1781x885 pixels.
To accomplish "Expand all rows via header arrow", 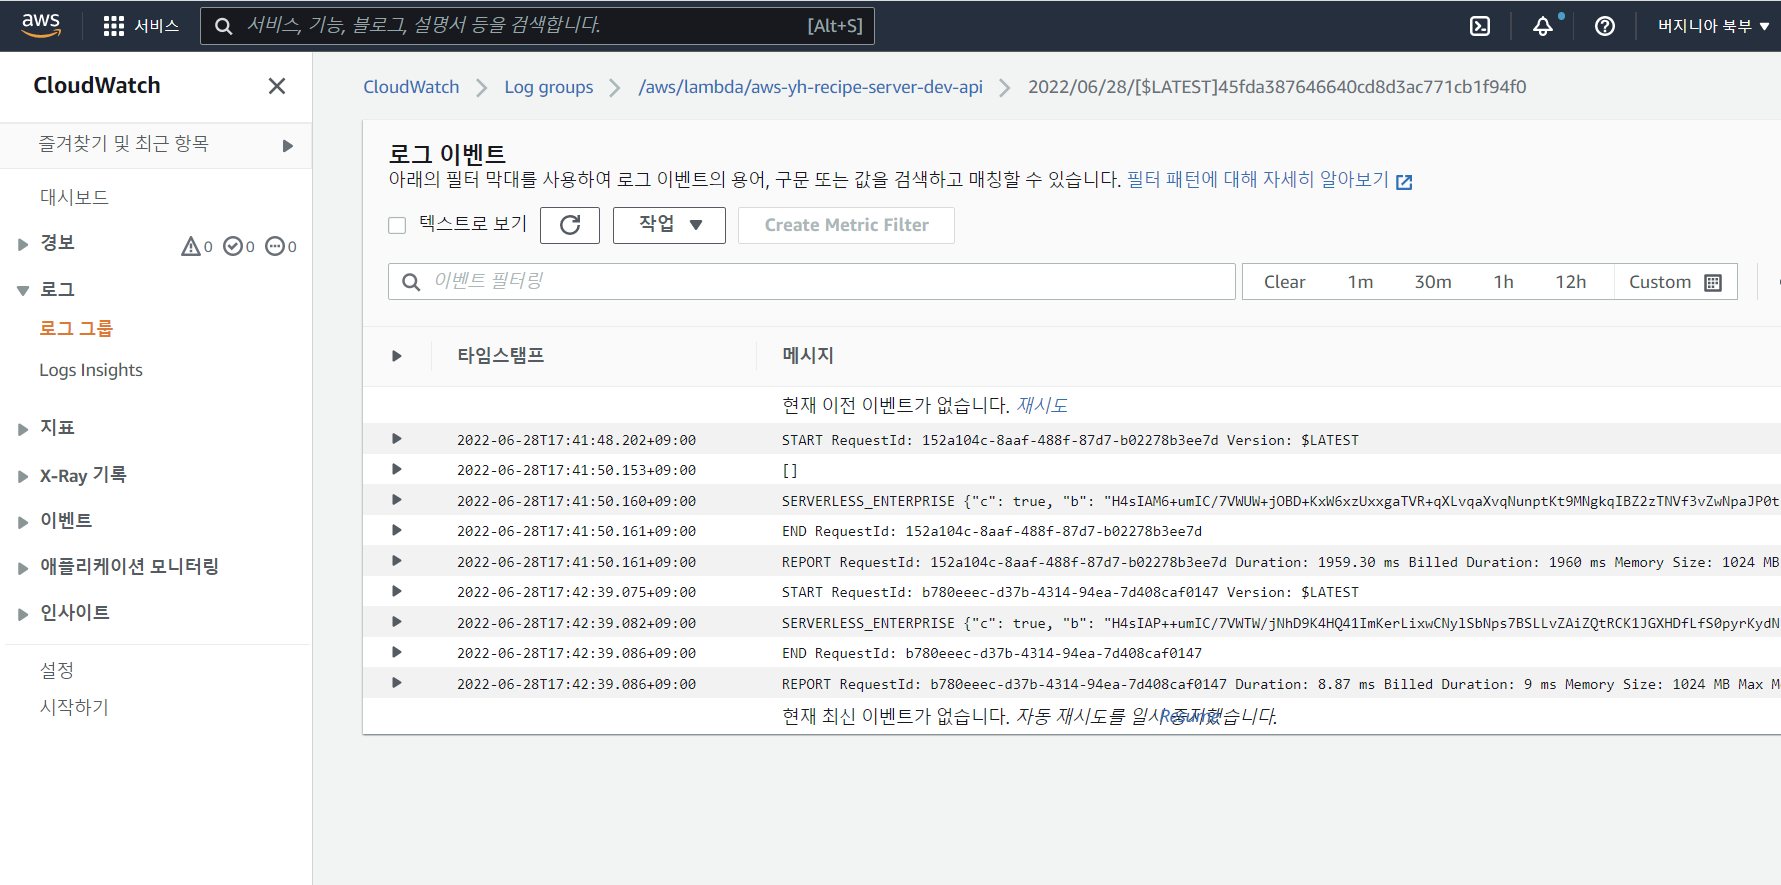I will (x=397, y=356).
